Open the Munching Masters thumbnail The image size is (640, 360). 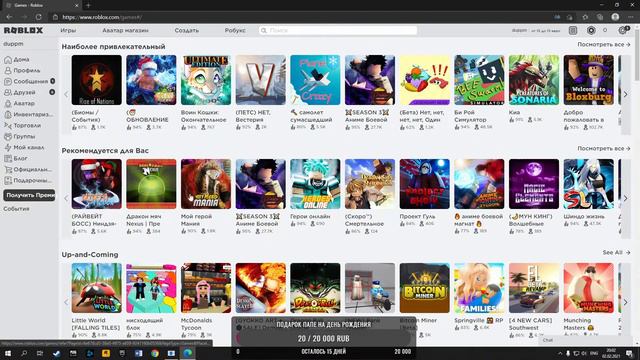click(x=589, y=288)
